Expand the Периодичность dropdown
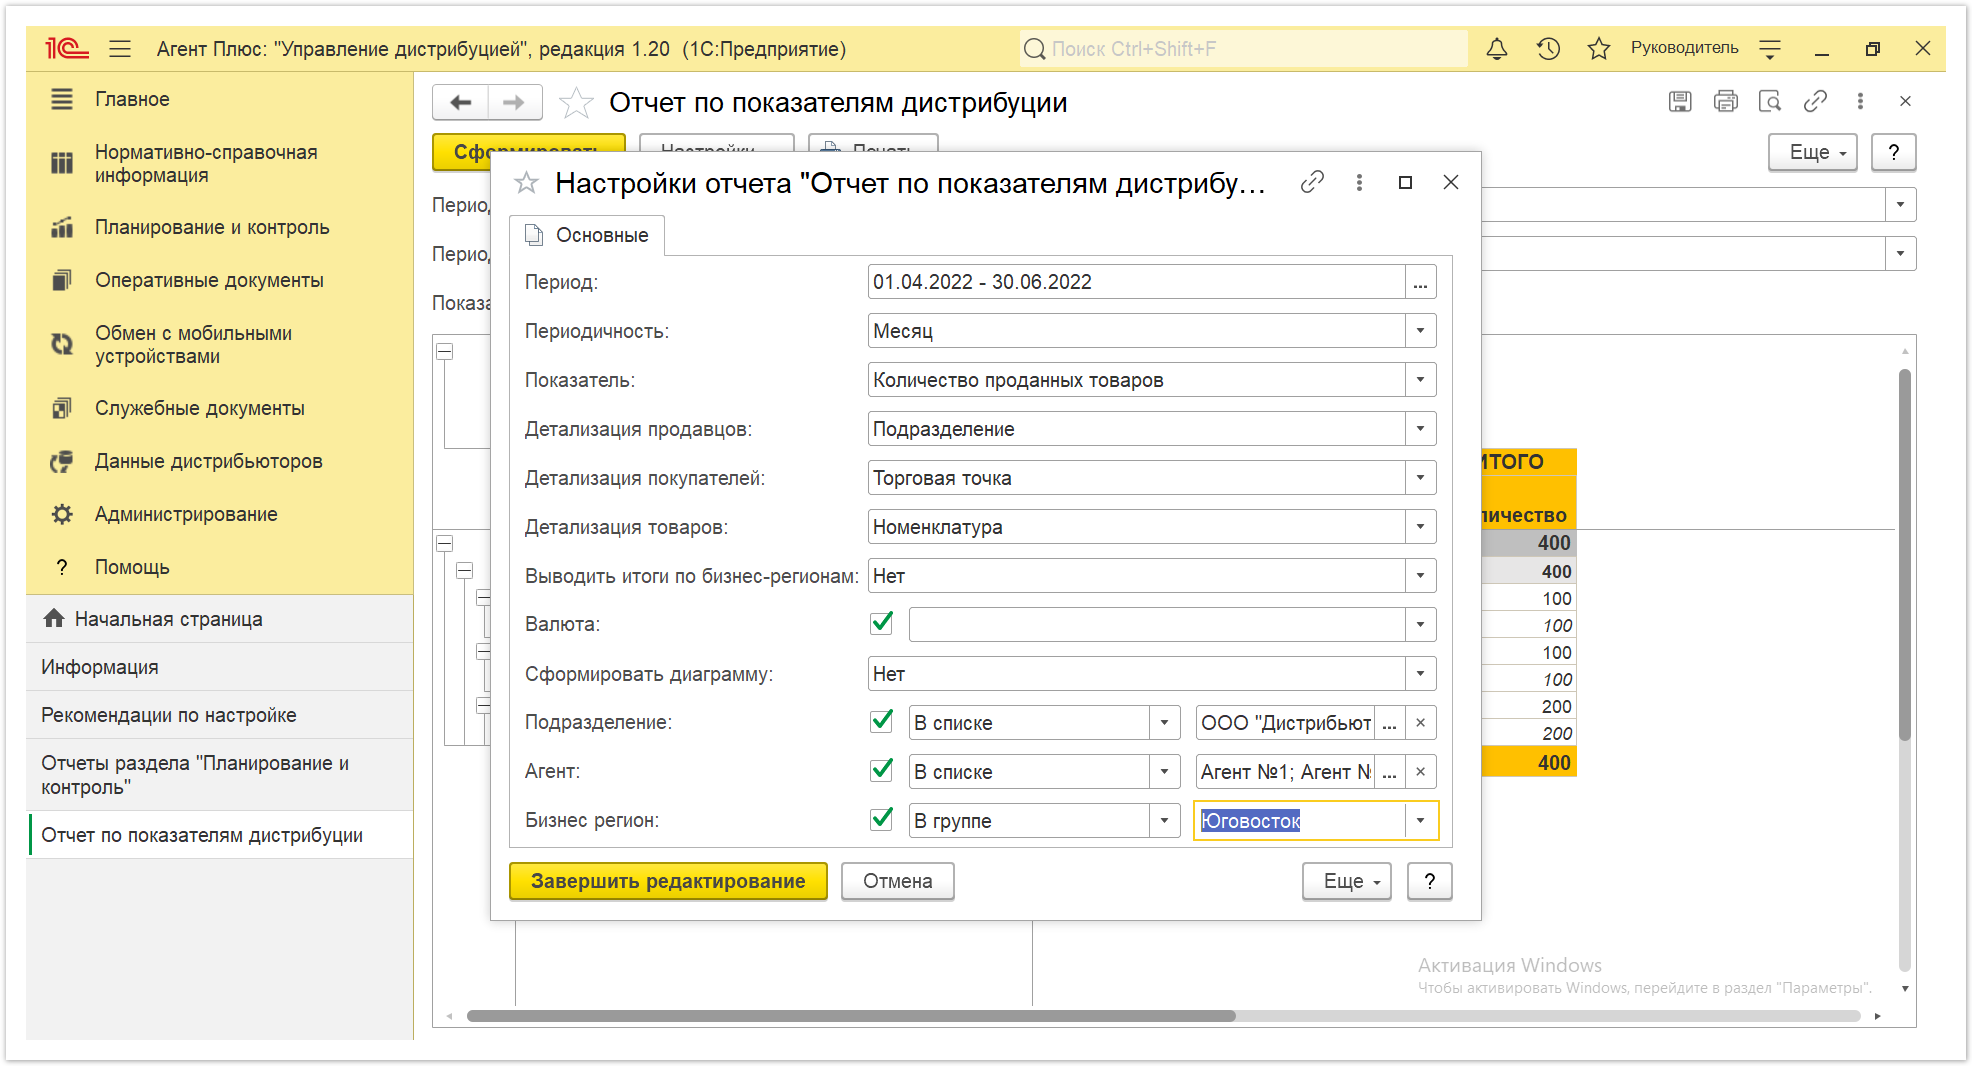Image resolution: width=1972 pixels, height=1066 pixels. [x=1420, y=331]
